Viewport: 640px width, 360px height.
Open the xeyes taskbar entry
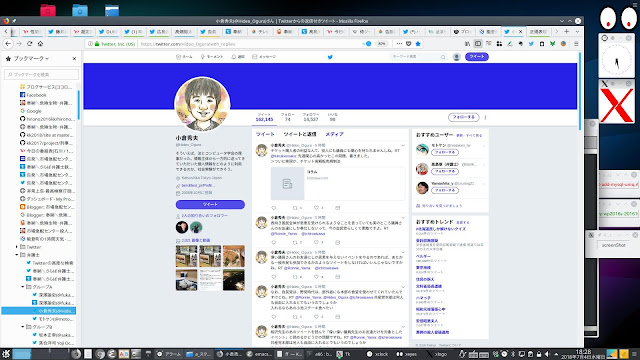(407, 354)
